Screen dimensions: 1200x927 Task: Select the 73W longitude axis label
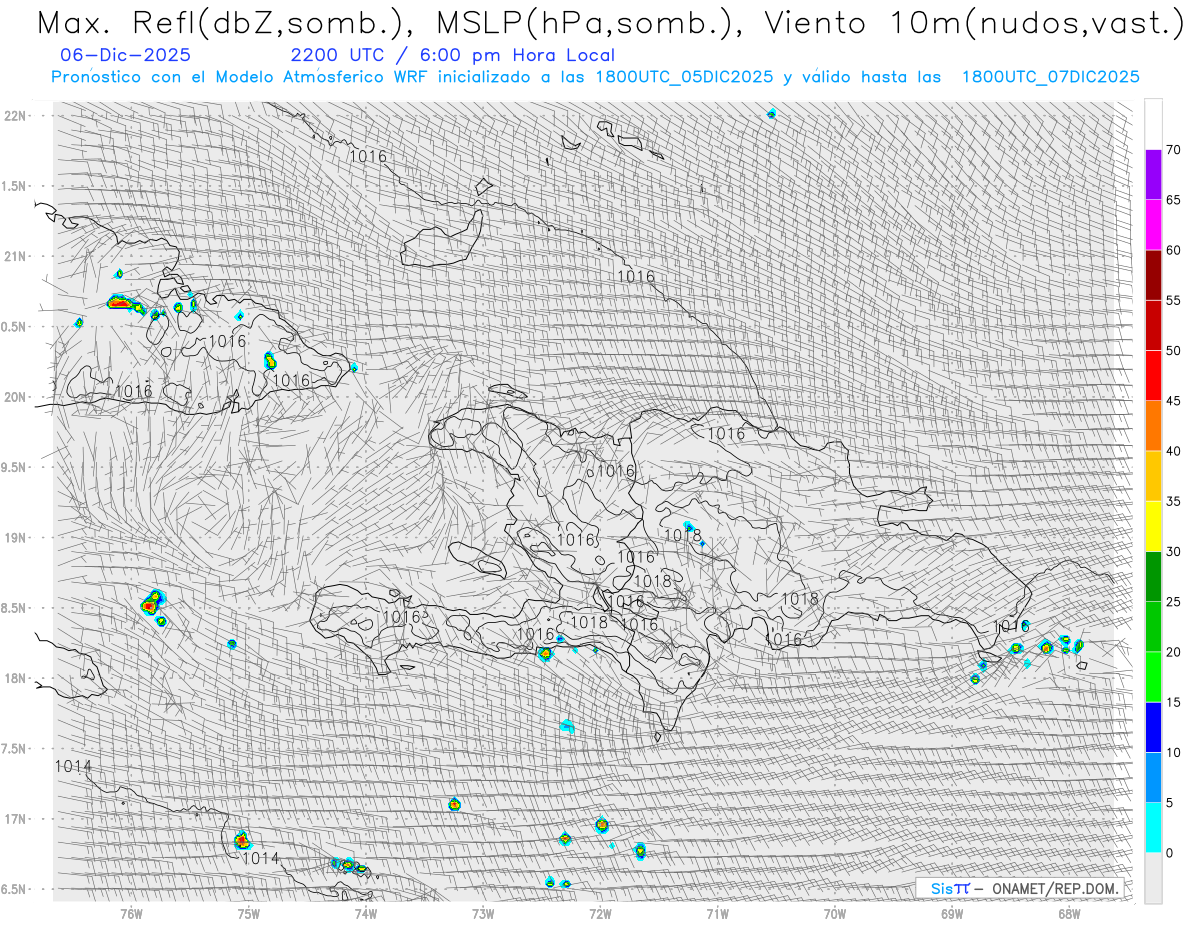coord(483,913)
